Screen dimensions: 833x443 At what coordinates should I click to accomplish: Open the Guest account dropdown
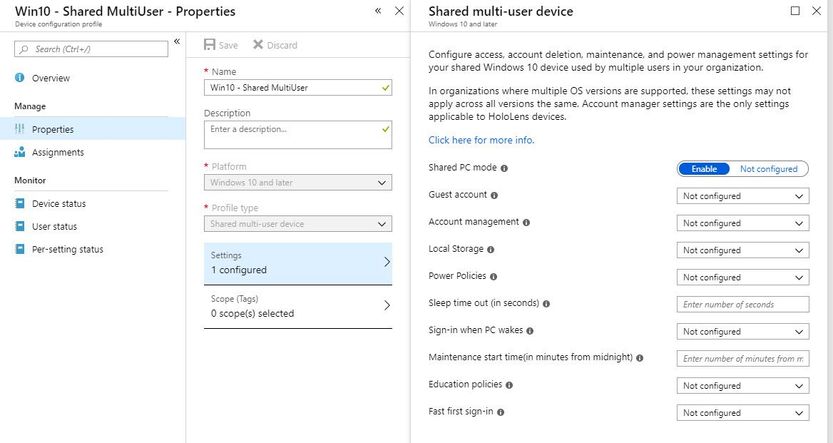743,196
